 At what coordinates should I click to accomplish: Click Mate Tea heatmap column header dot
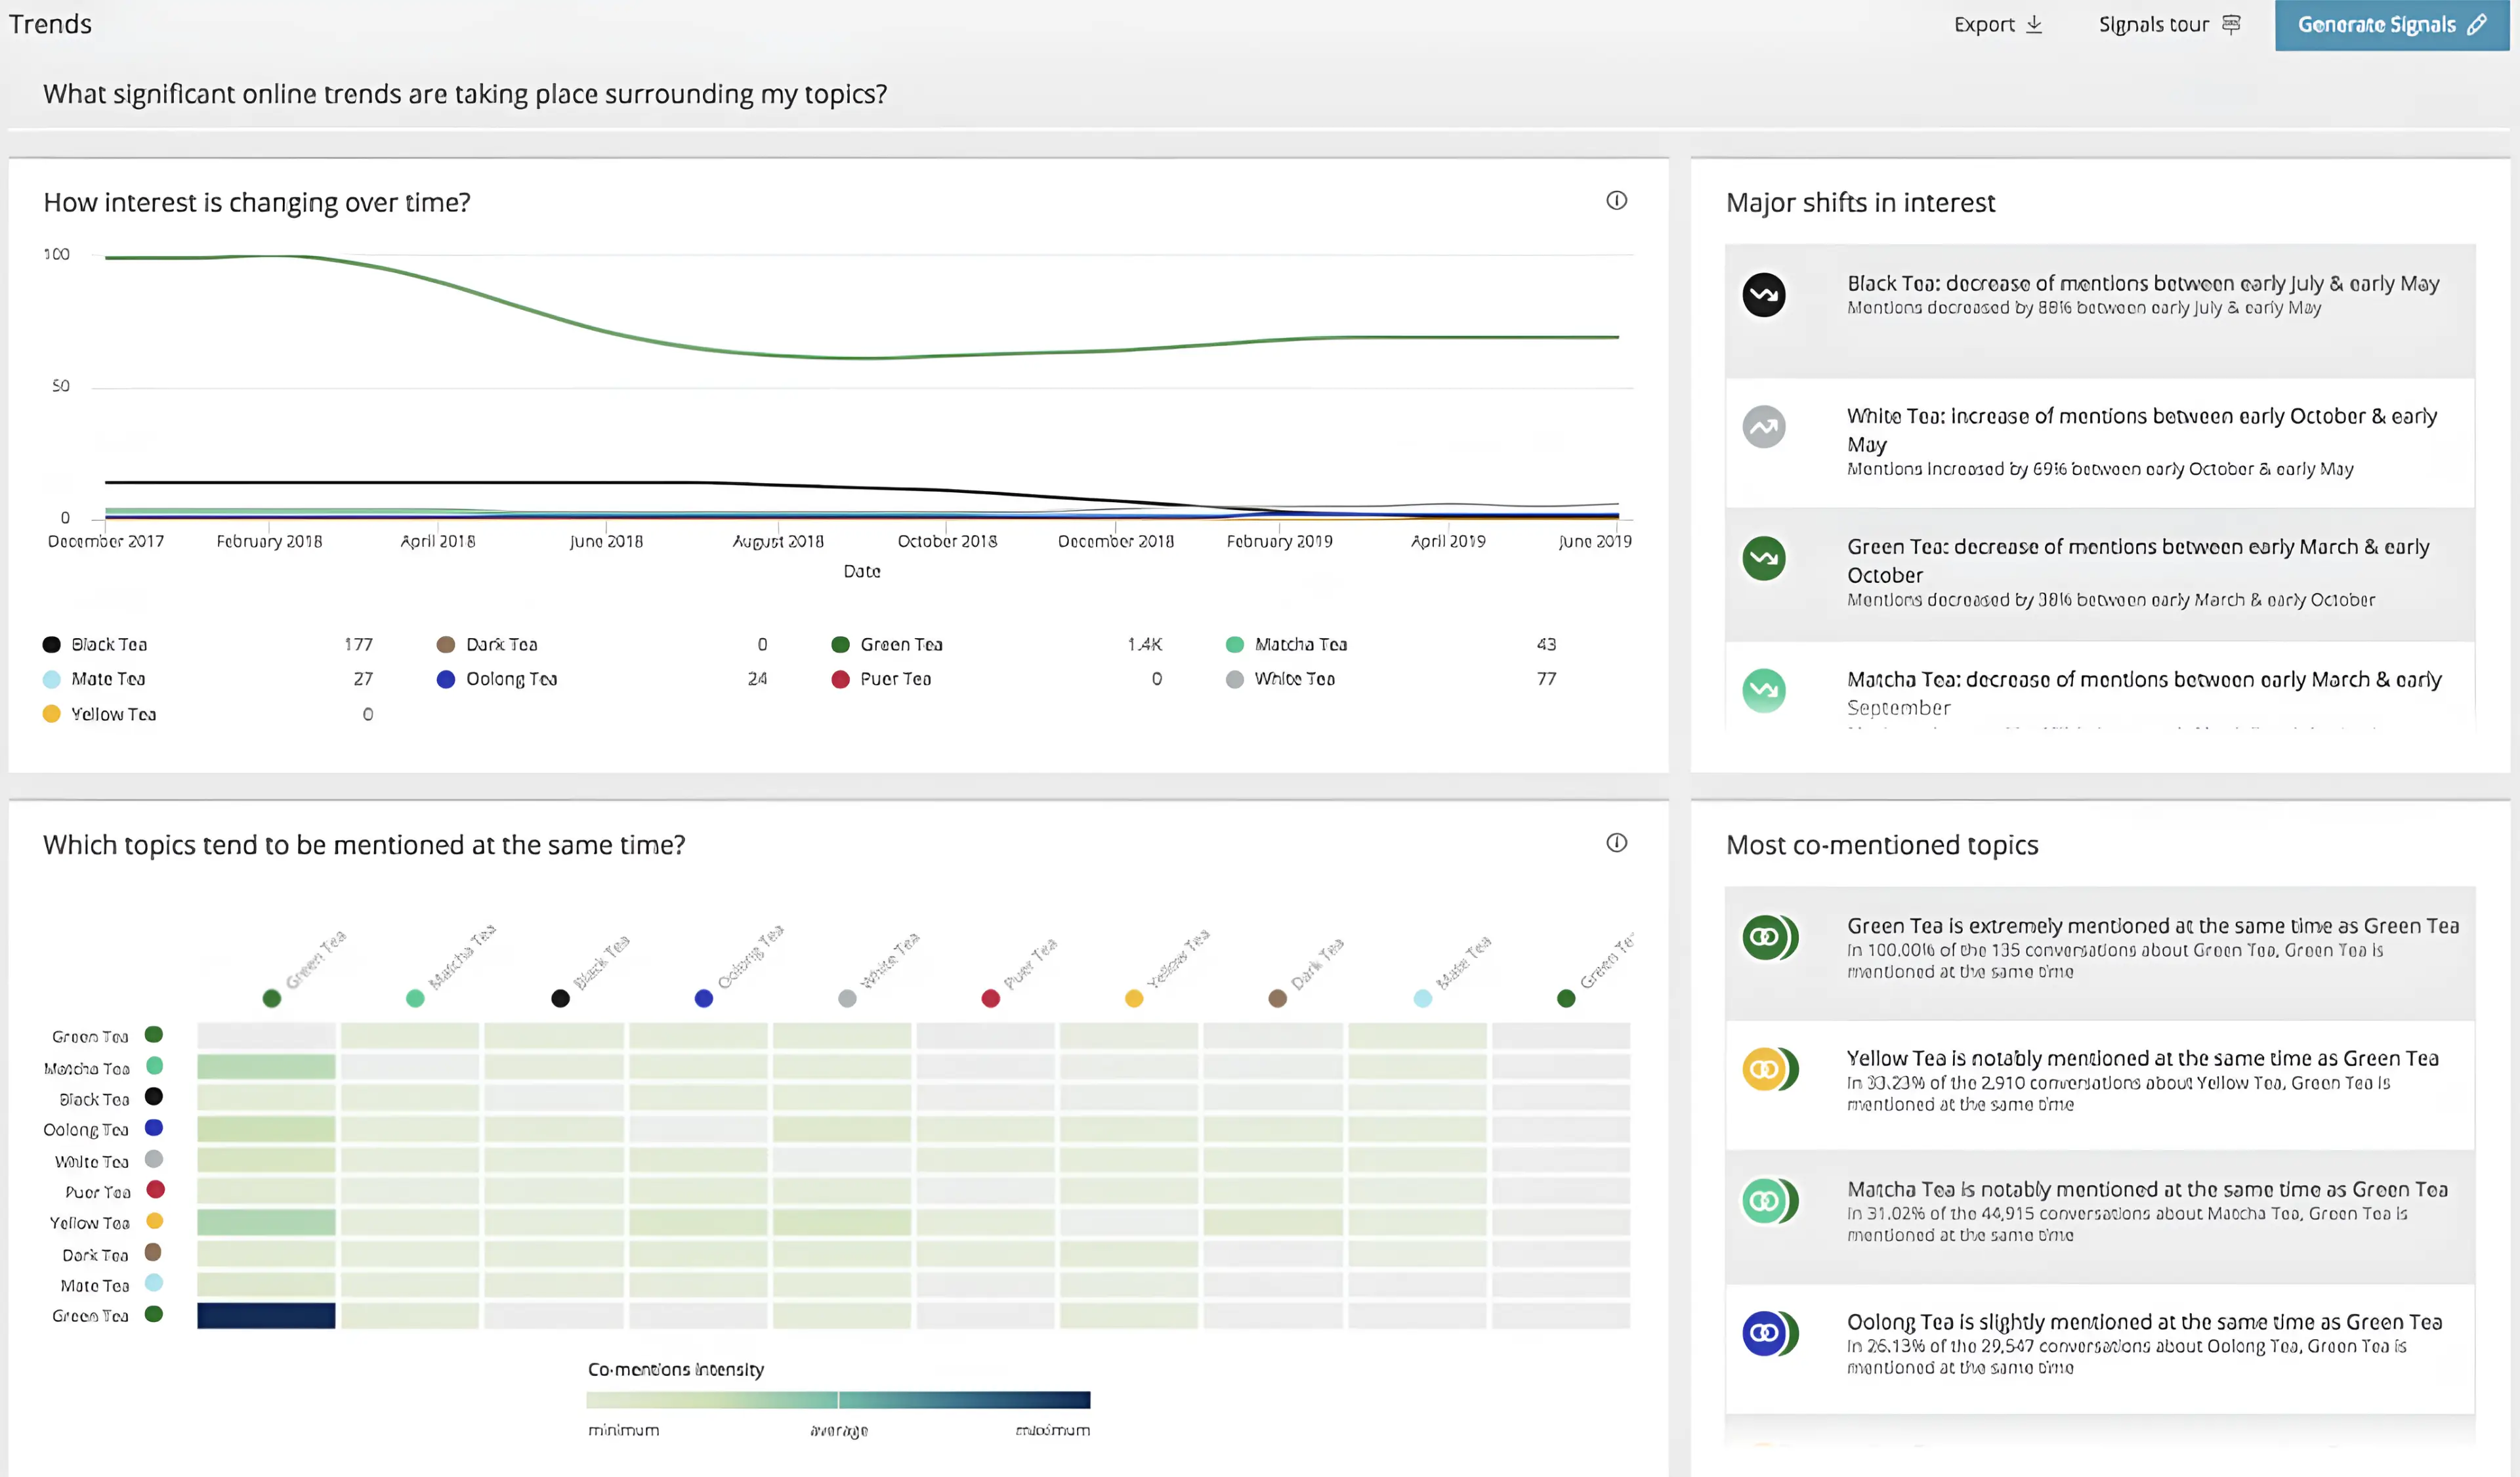pos(1422,998)
